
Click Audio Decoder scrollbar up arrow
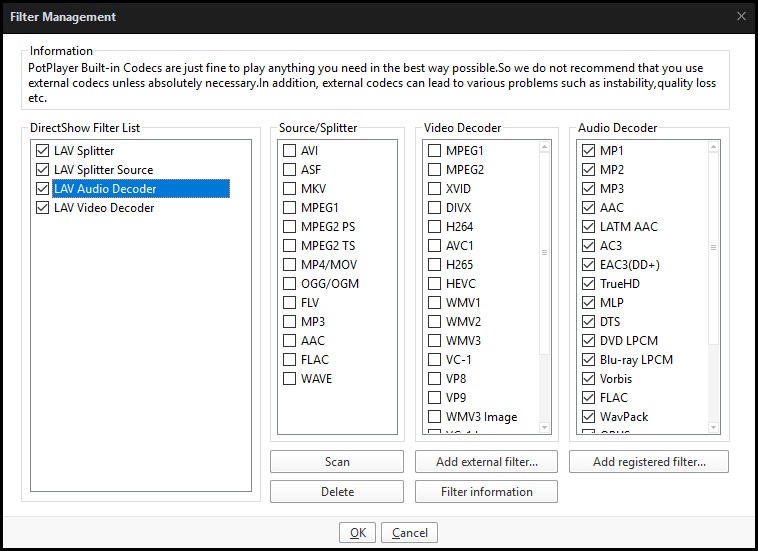(714, 146)
